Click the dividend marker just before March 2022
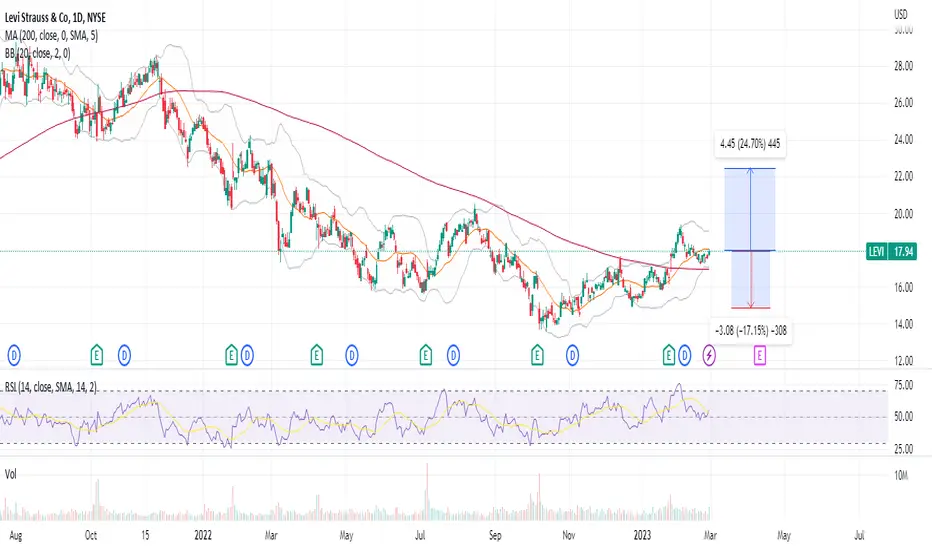 pyautogui.click(x=247, y=356)
